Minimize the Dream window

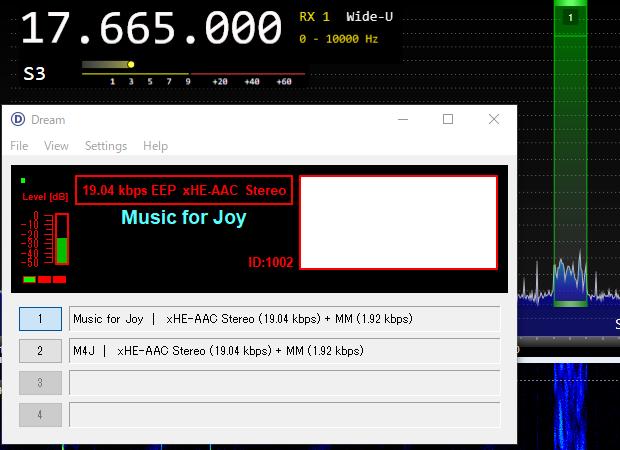click(402, 120)
